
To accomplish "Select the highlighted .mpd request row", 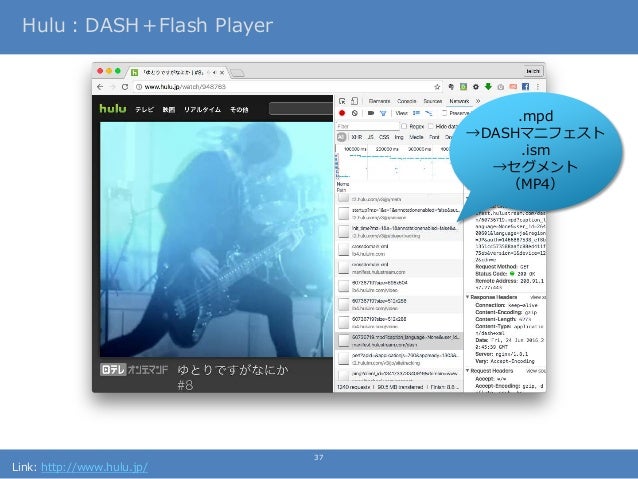I will click(x=399, y=341).
